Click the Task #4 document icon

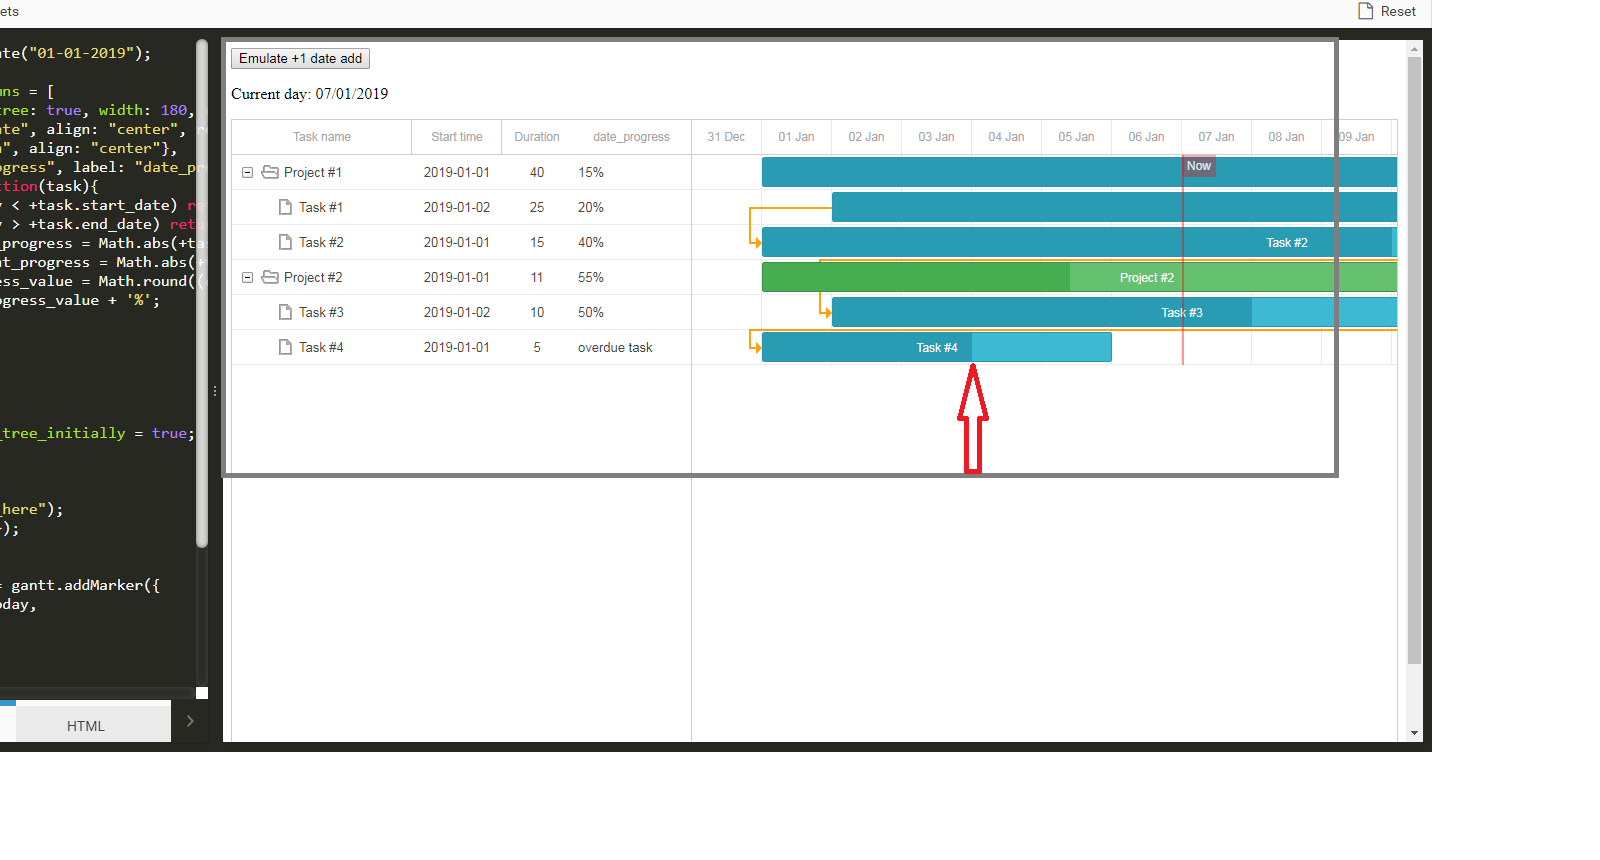(x=285, y=347)
